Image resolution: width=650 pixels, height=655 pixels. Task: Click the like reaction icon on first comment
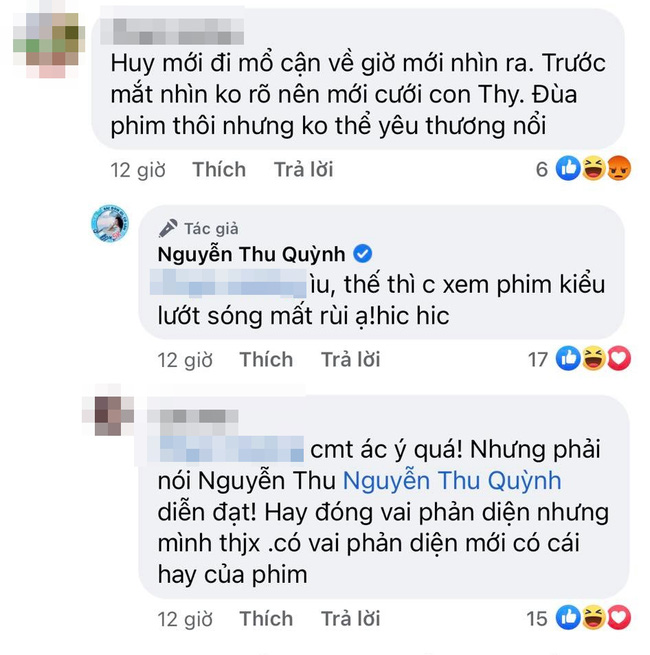[x=568, y=168]
